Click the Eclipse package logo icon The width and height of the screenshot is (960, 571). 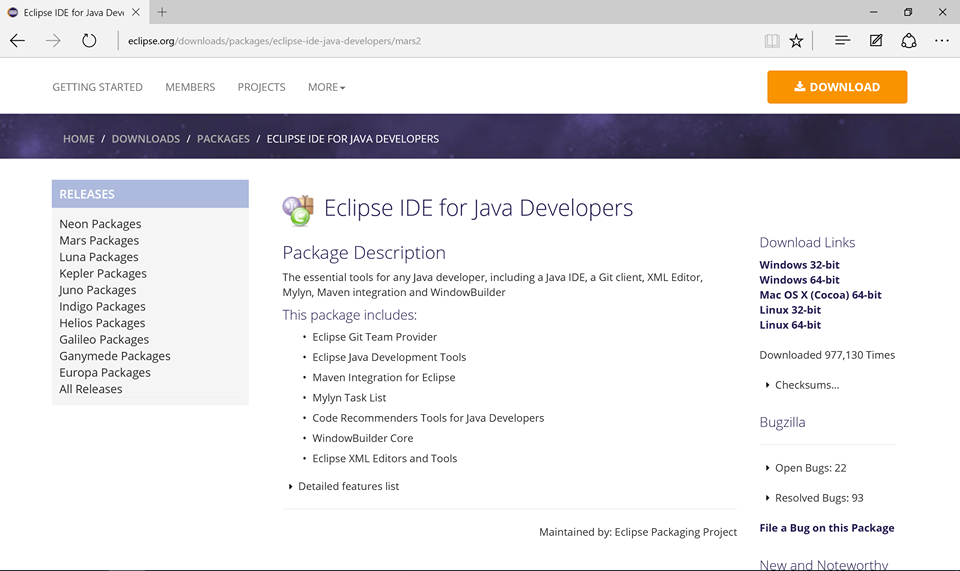(298, 210)
